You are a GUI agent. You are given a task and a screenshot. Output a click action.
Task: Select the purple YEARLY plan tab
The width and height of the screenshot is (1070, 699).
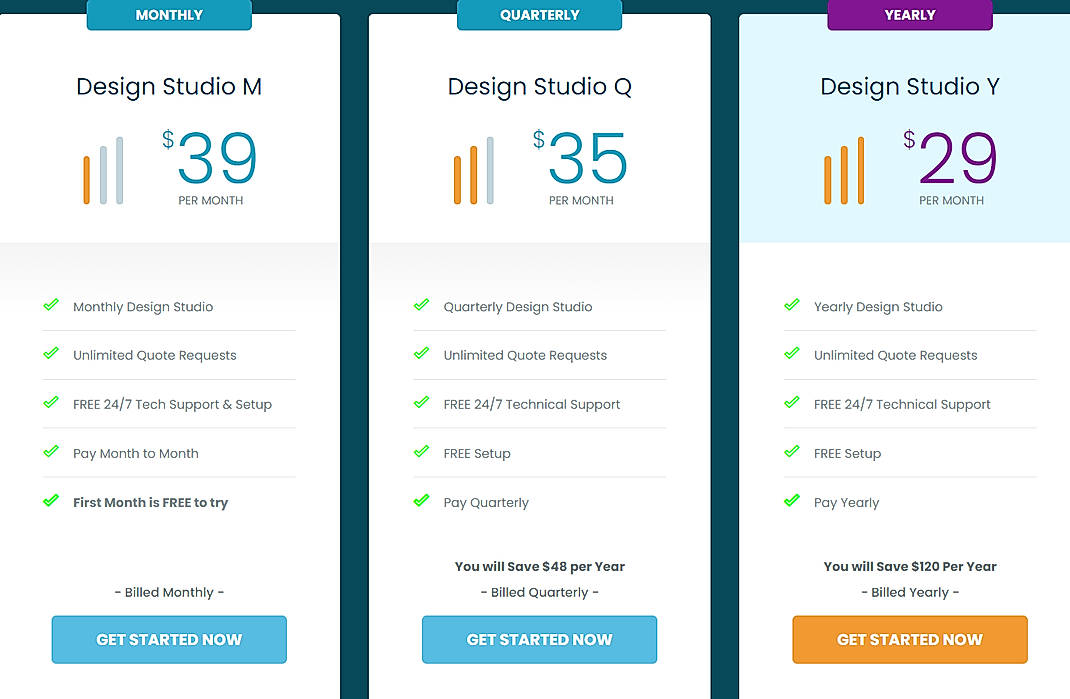pyautogui.click(x=909, y=14)
